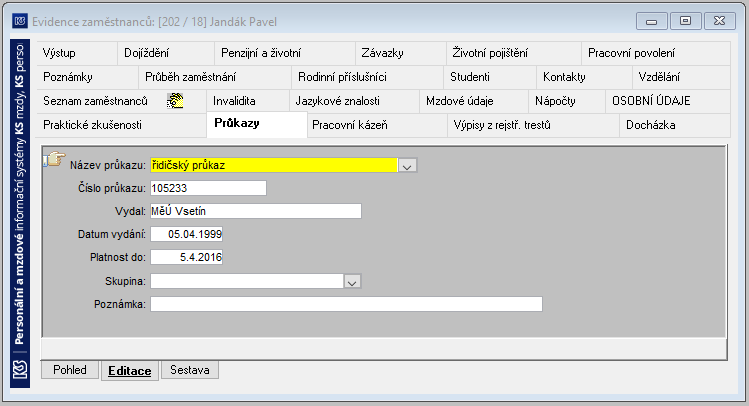Open the Výpisy z rejstř. trestů tab

pyautogui.click(x=533, y=125)
